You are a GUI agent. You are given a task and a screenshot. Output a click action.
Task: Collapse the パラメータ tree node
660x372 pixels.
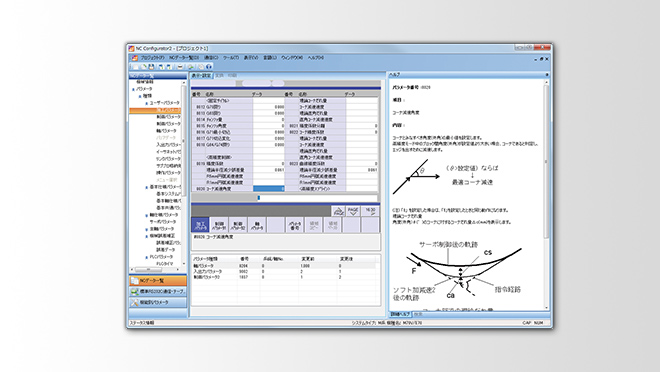pos(133,89)
